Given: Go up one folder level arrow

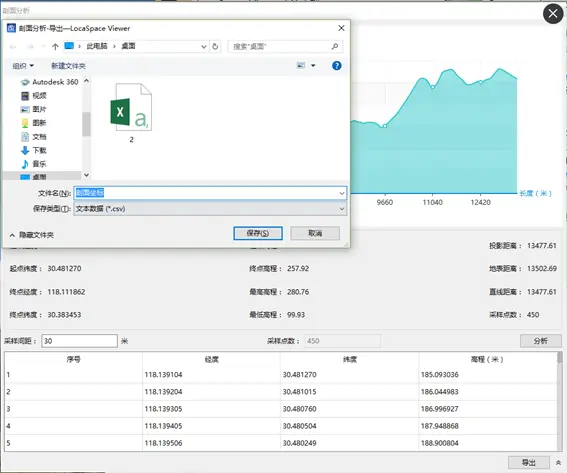Looking at the screenshot, I should click(x=55, y=46).
